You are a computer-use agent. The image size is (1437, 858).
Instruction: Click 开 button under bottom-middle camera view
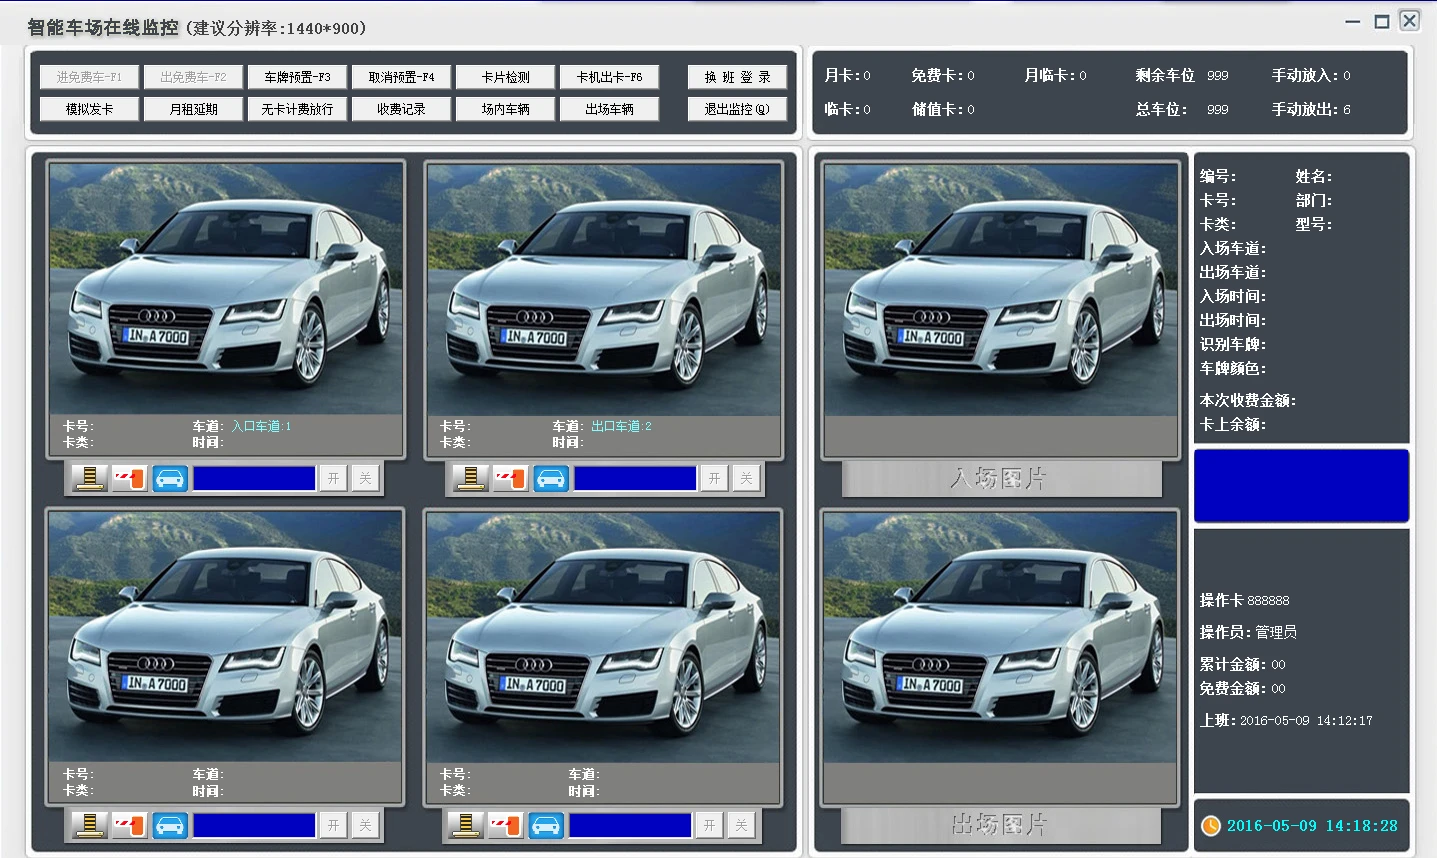[x=710, y=825]
